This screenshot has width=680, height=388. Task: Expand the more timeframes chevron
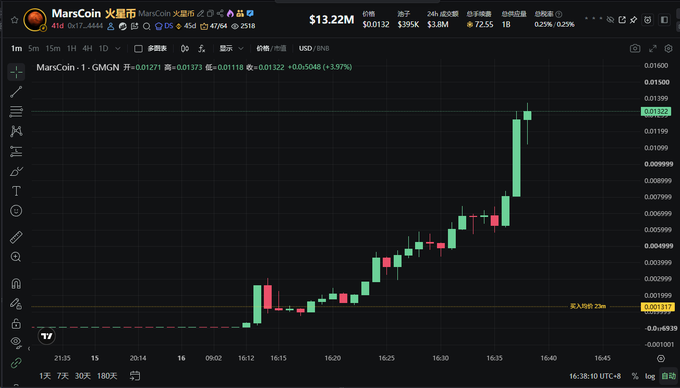(118, 49)
